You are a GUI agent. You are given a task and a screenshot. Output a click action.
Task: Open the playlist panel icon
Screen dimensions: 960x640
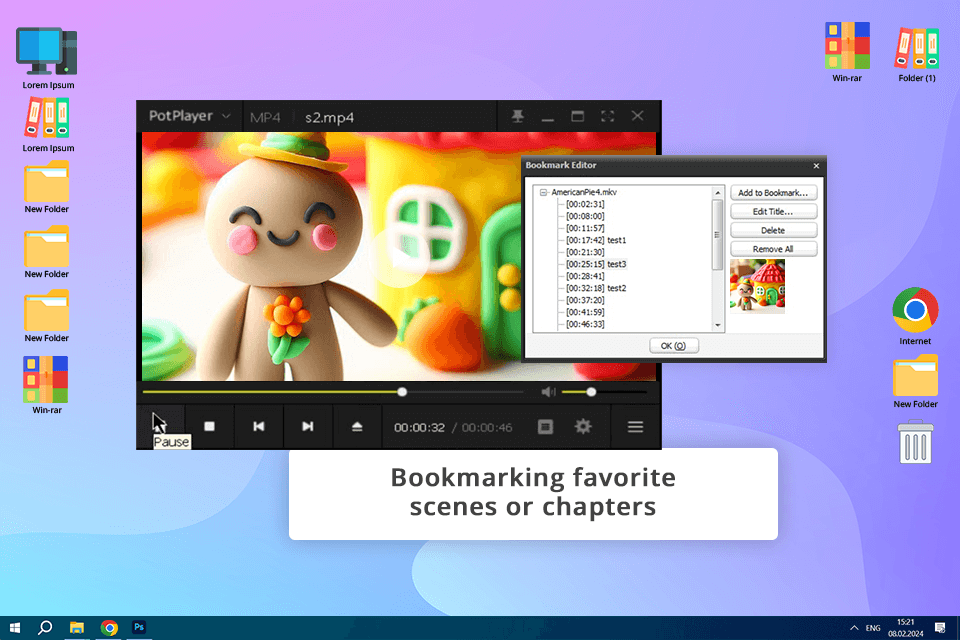point(545,426)
